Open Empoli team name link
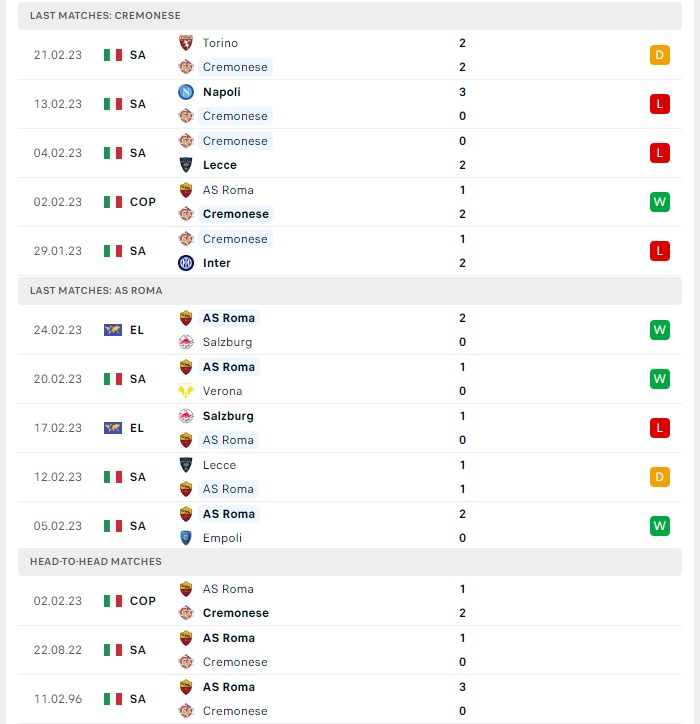This screenshot has height=724, width=700. [x=222, y=538]
